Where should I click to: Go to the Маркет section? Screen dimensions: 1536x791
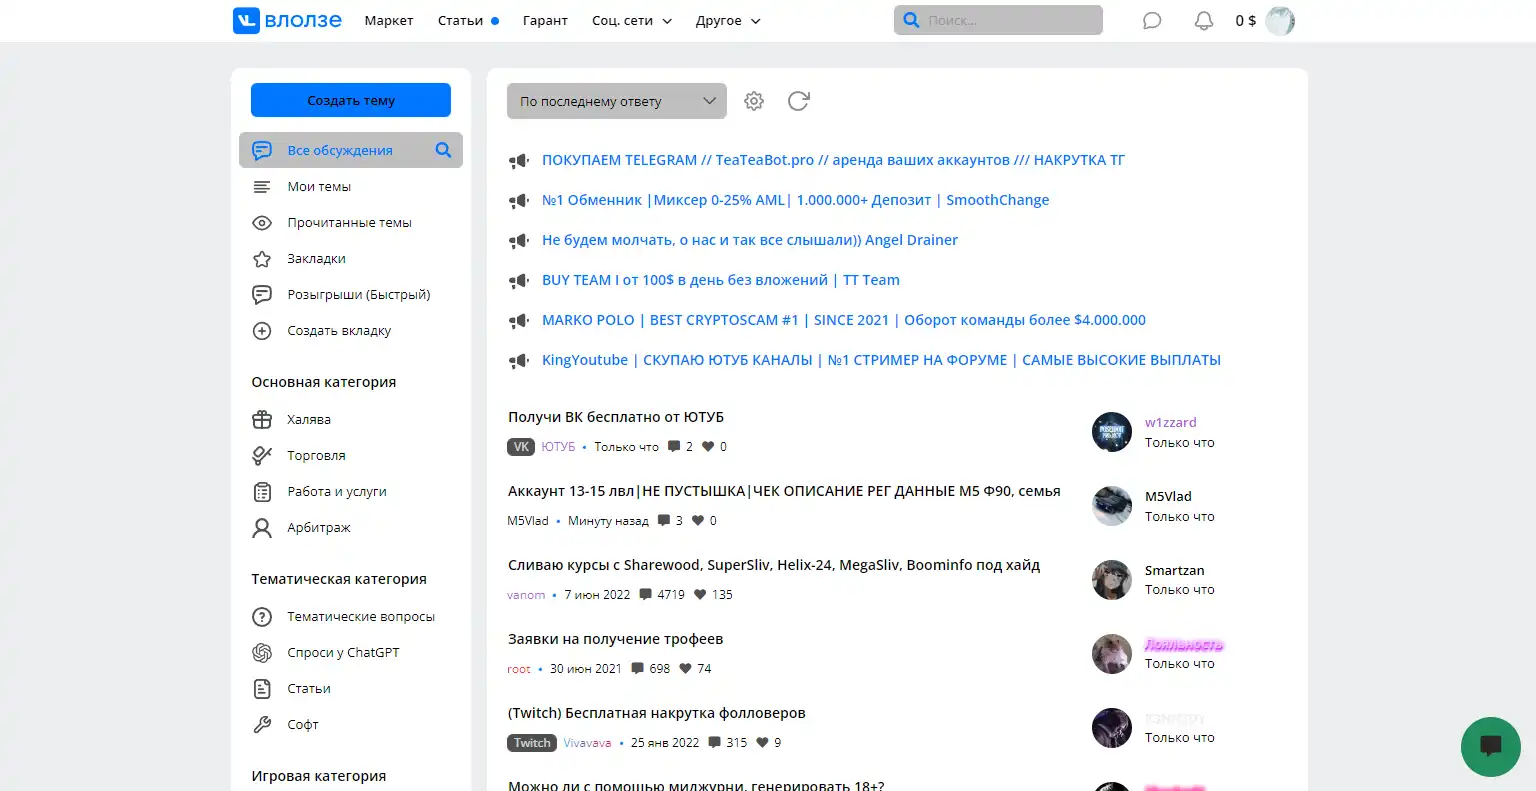click(x=389, y=21)
